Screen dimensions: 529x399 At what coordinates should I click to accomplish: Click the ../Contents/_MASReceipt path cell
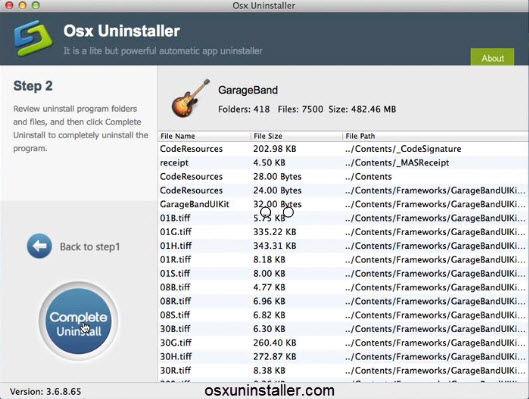tap(397, 163)
